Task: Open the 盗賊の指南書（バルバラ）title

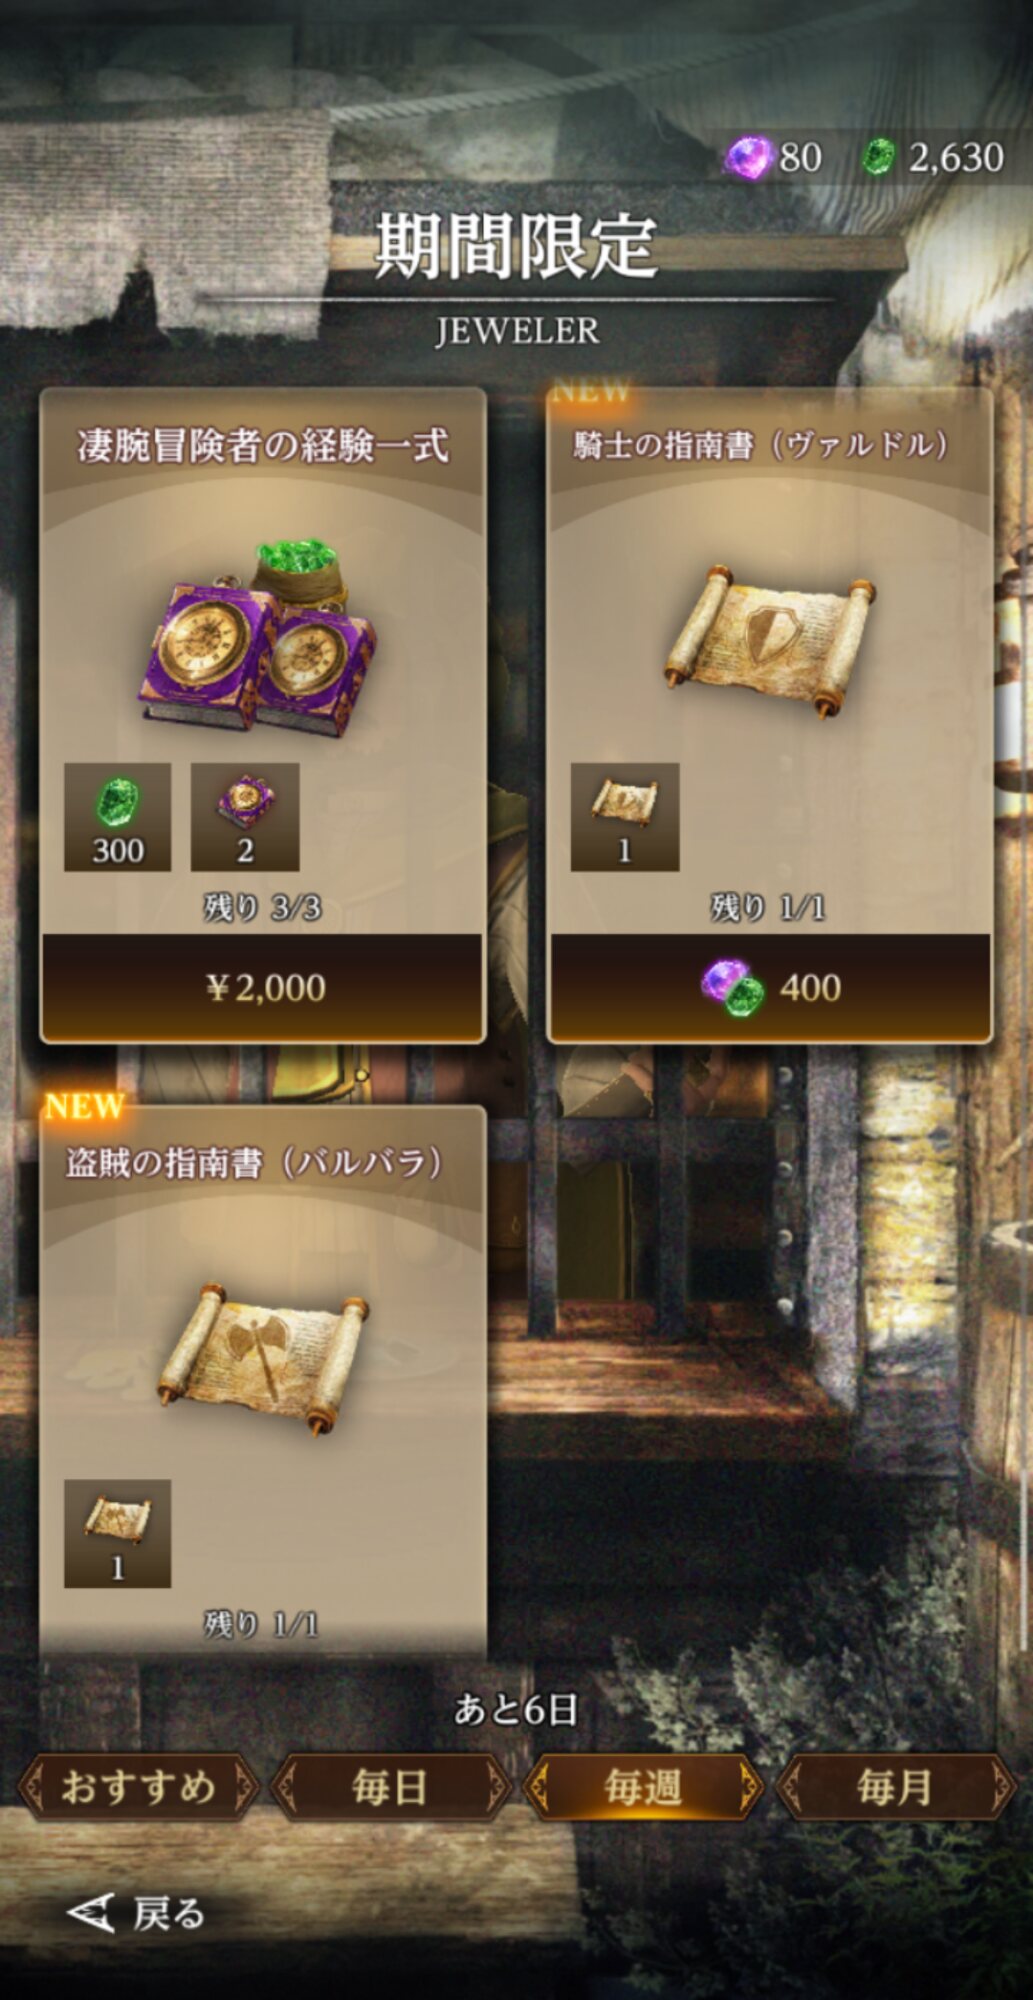Action: 256,1163
